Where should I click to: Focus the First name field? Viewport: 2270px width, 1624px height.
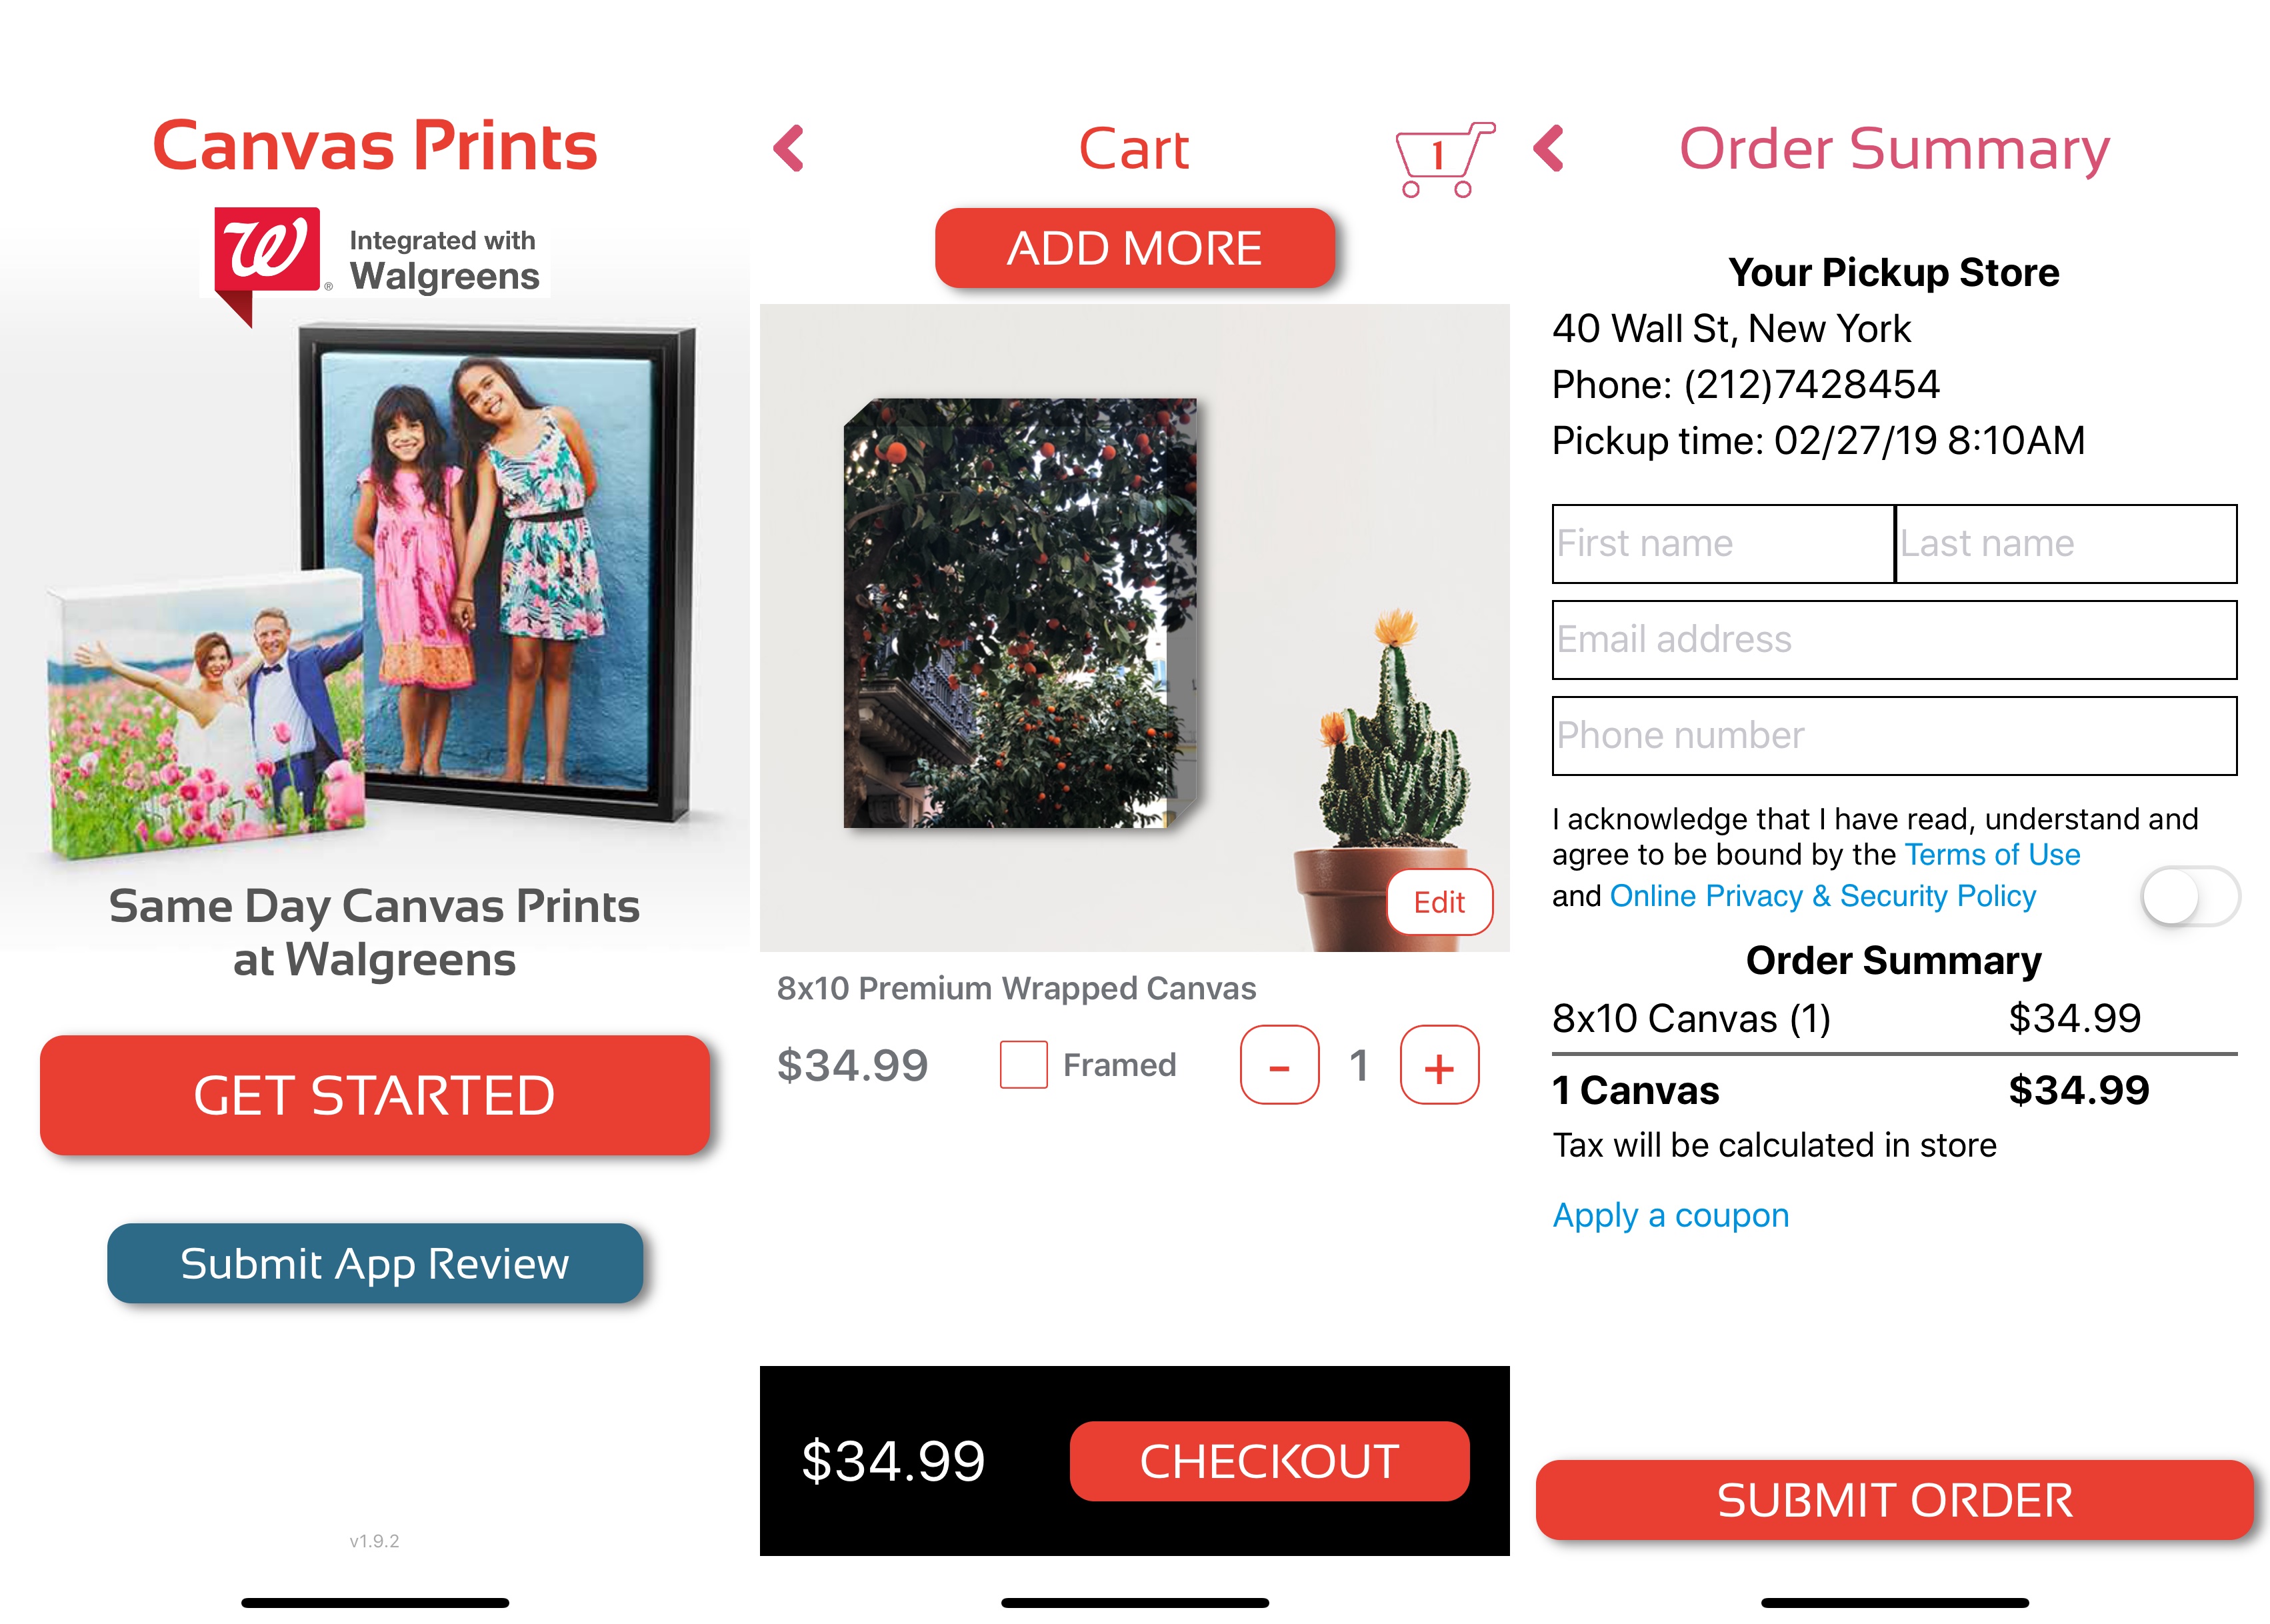[x=1723, y=544]
